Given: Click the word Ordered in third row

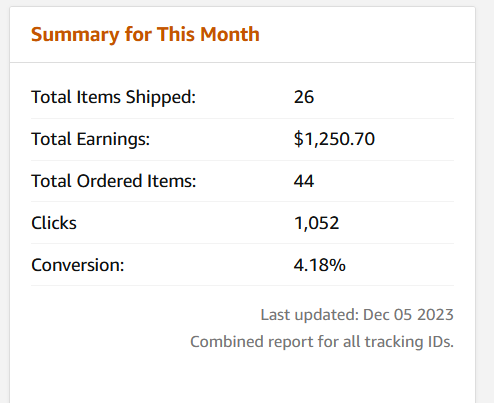Looking at the screenshot, I should click(x=110, y=181).
